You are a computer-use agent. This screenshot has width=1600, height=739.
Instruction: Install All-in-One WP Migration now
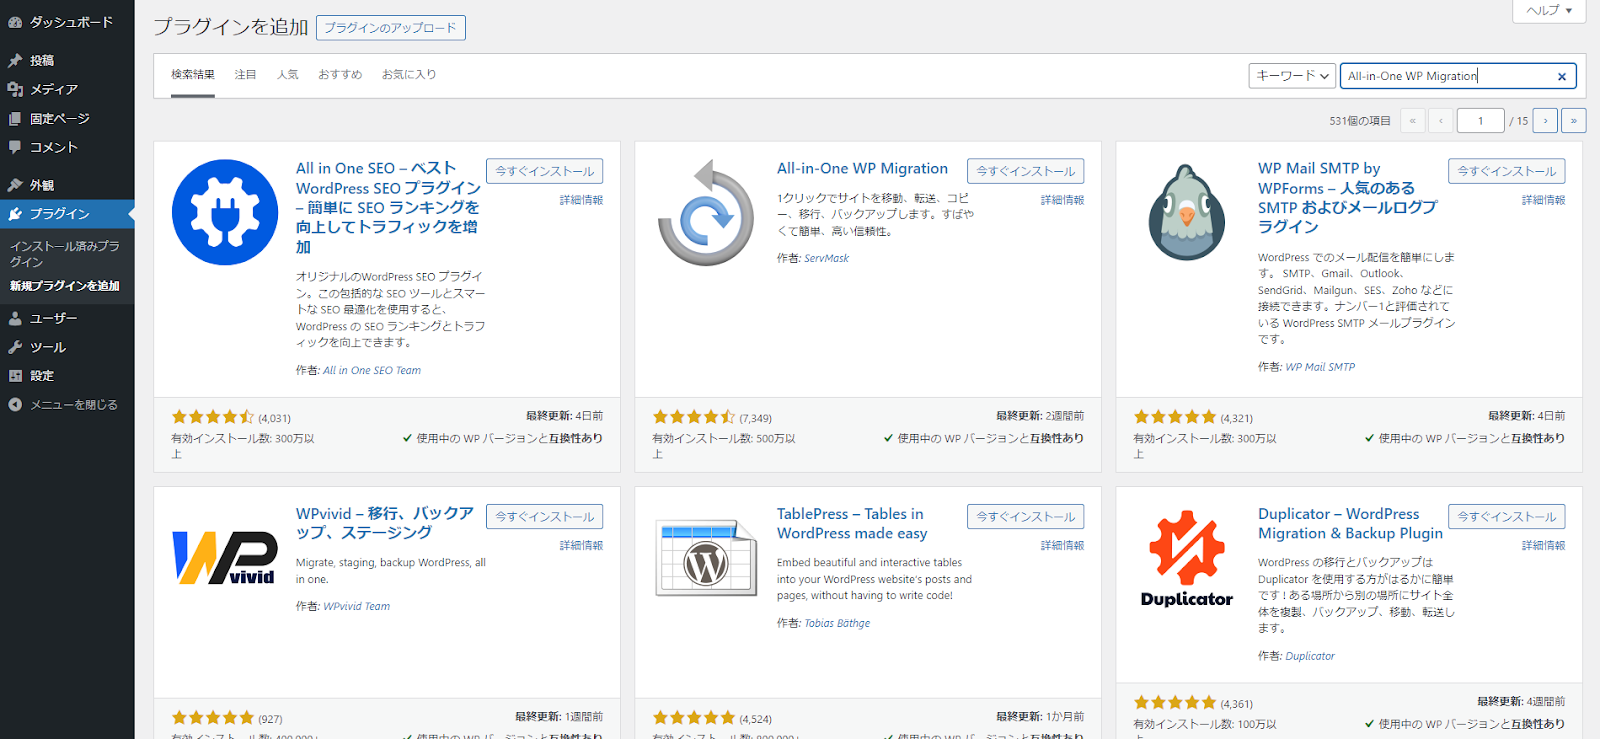1026,171
